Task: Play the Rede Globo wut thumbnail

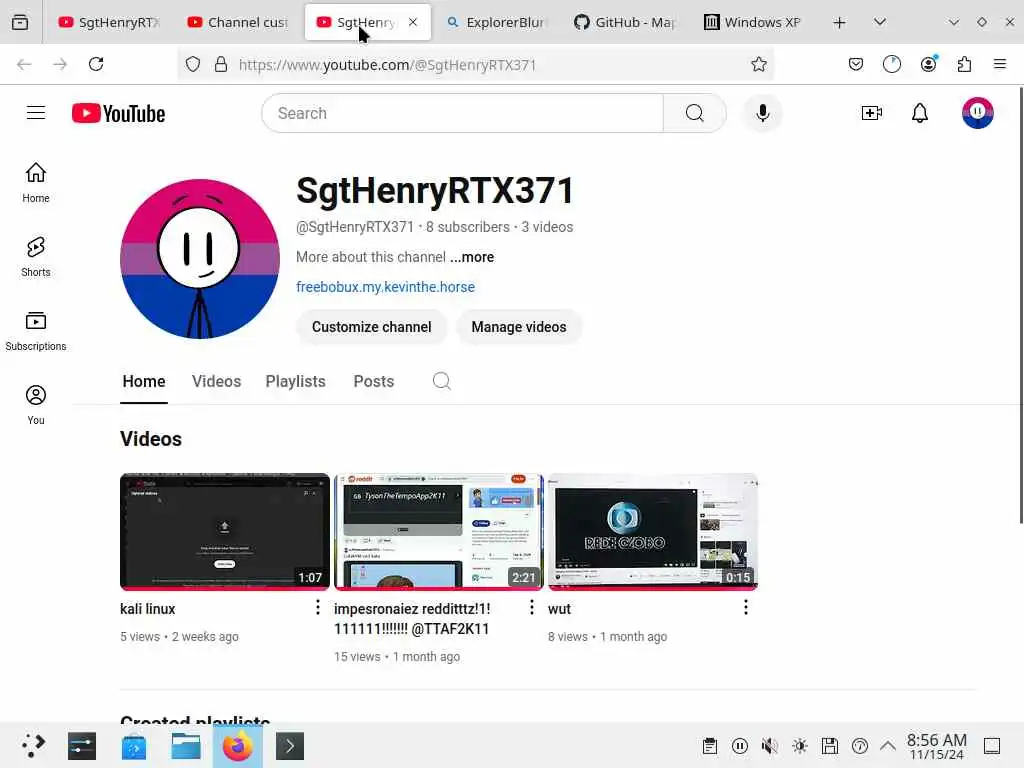Action: click(x=652, y=532)
